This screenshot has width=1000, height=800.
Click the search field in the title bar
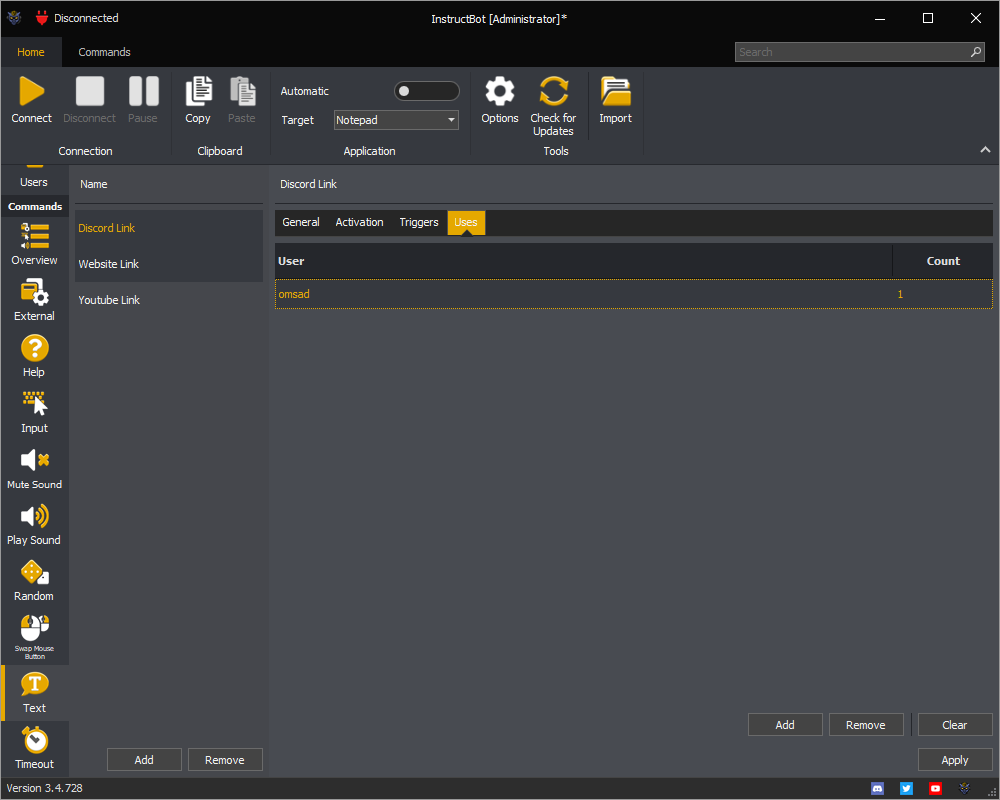(855, 51)
